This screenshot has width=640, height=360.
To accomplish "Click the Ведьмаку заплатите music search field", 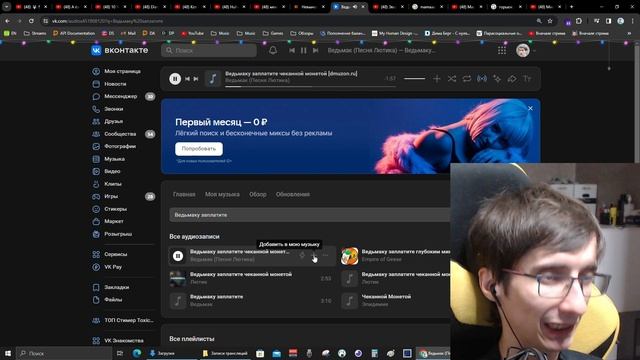I will point(310,215).
